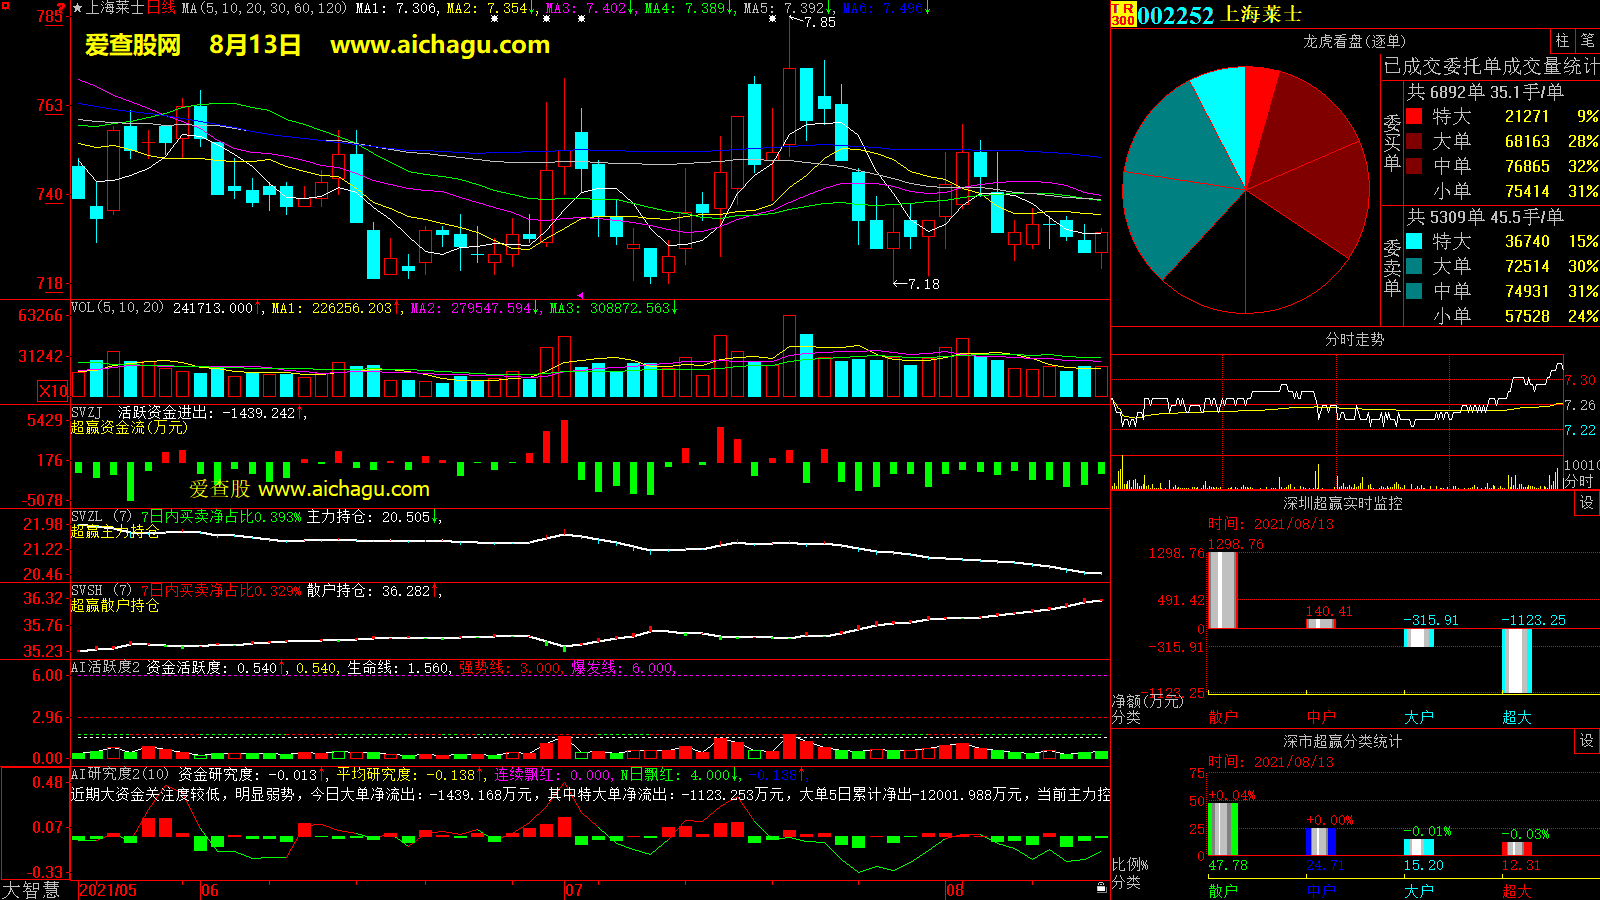Viewport: 1600px width, 900px height.
Task: Click the magenta arrow marker below price chart
Action: 581,296
